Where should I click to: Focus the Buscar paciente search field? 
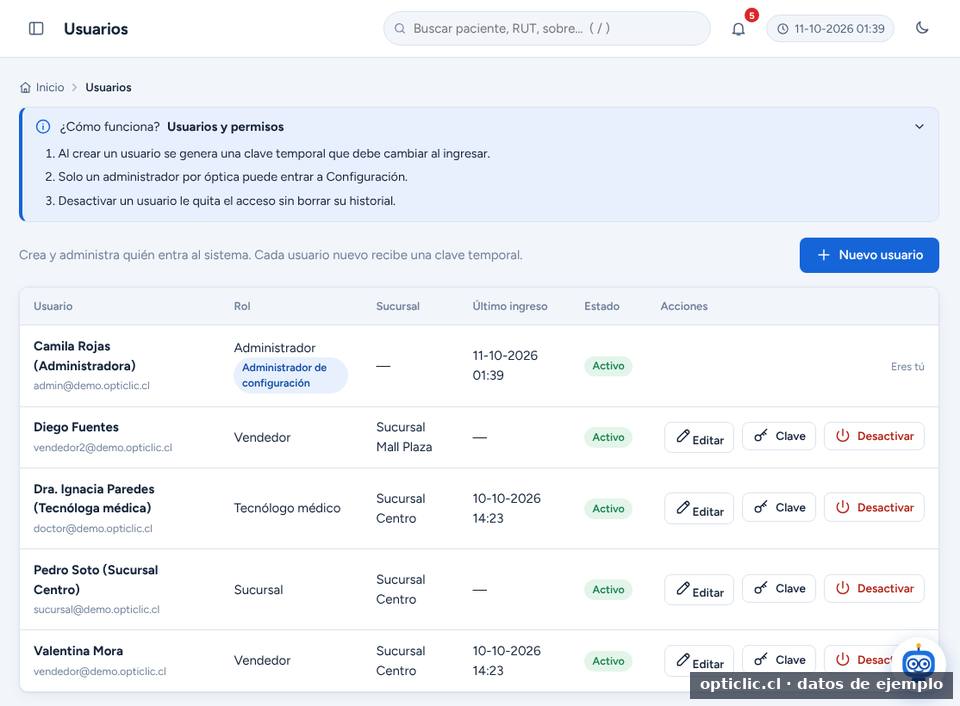(x=547, y=29)
